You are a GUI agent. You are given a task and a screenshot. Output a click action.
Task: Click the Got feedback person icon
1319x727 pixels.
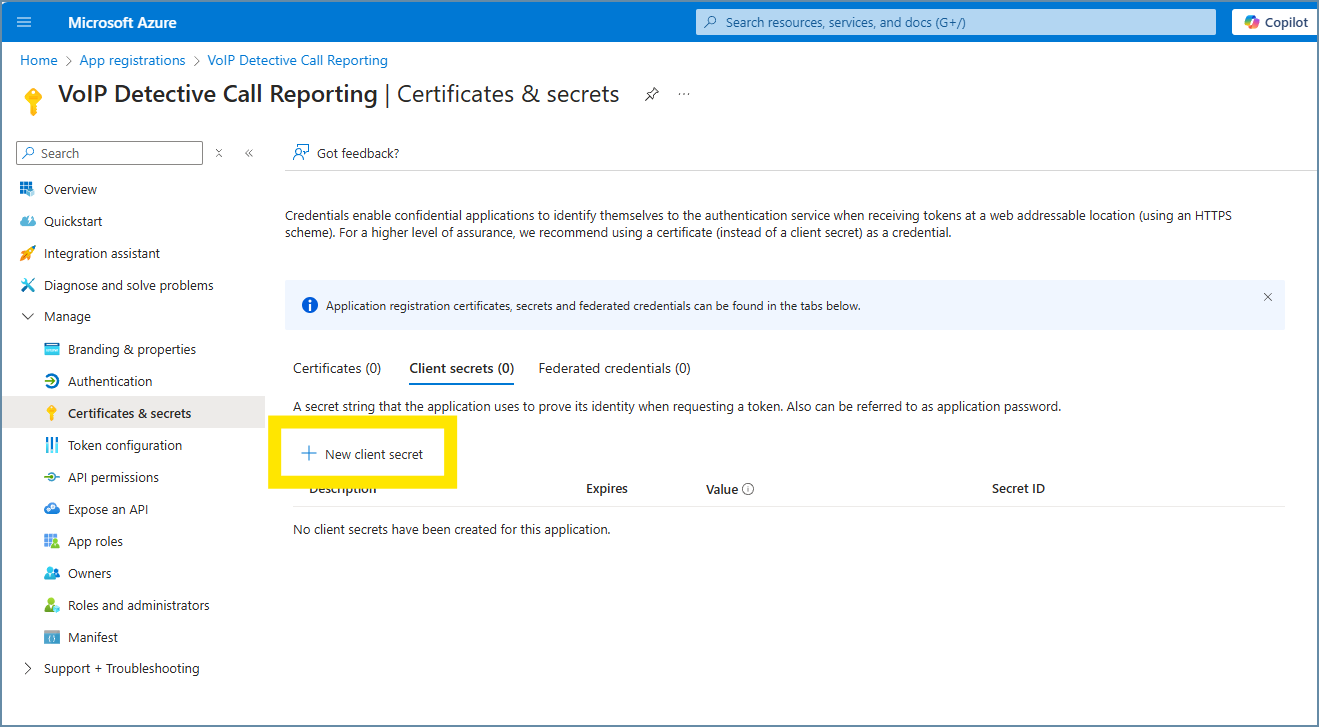point(300,153)
